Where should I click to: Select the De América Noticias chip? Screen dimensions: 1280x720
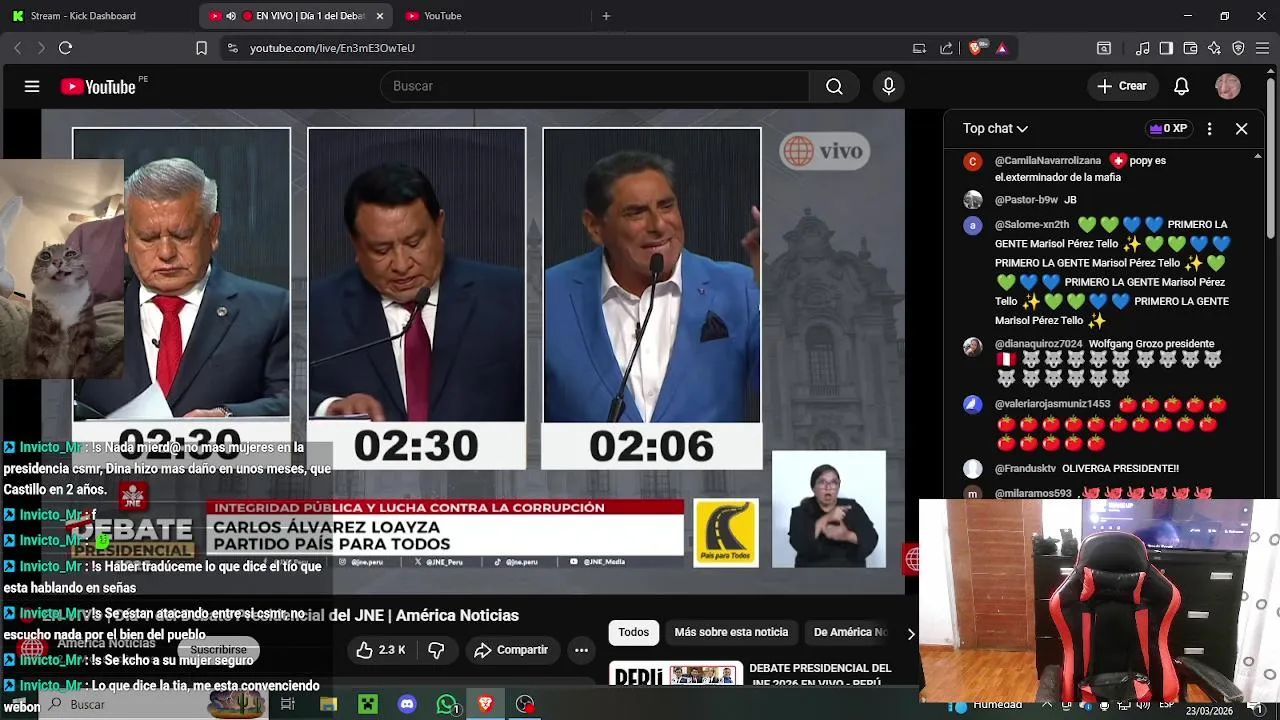pos(850,632)
